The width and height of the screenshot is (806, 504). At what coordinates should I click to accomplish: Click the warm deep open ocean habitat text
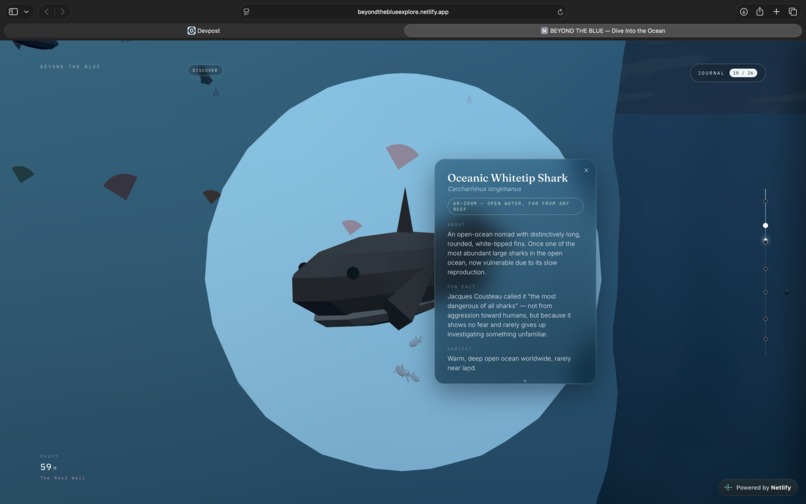[509, 363]
